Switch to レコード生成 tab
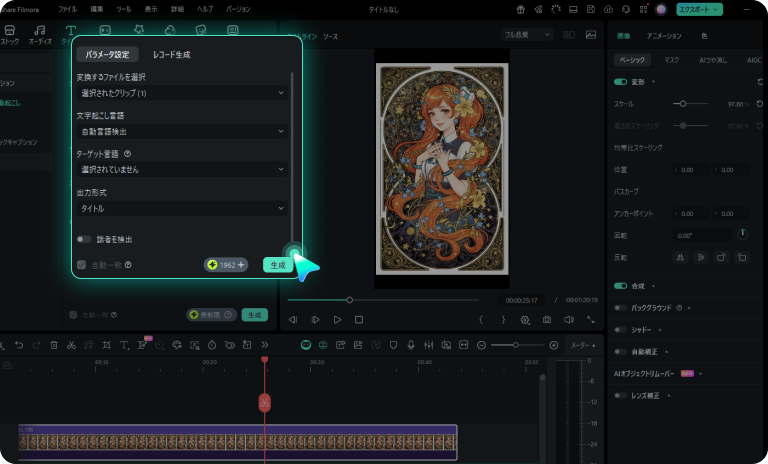Image resolution: width=768 pixels, height=464 pixels. tap(171, 54)
